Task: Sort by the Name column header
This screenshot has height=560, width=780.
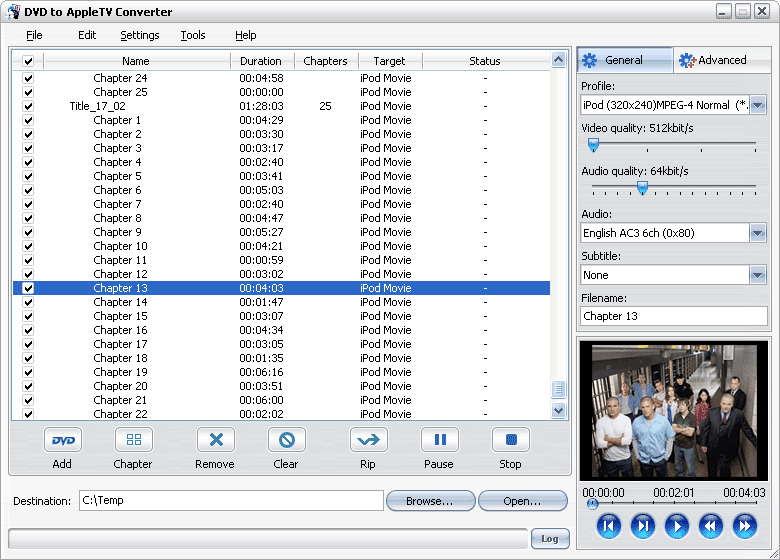Action: coord(137,61)
